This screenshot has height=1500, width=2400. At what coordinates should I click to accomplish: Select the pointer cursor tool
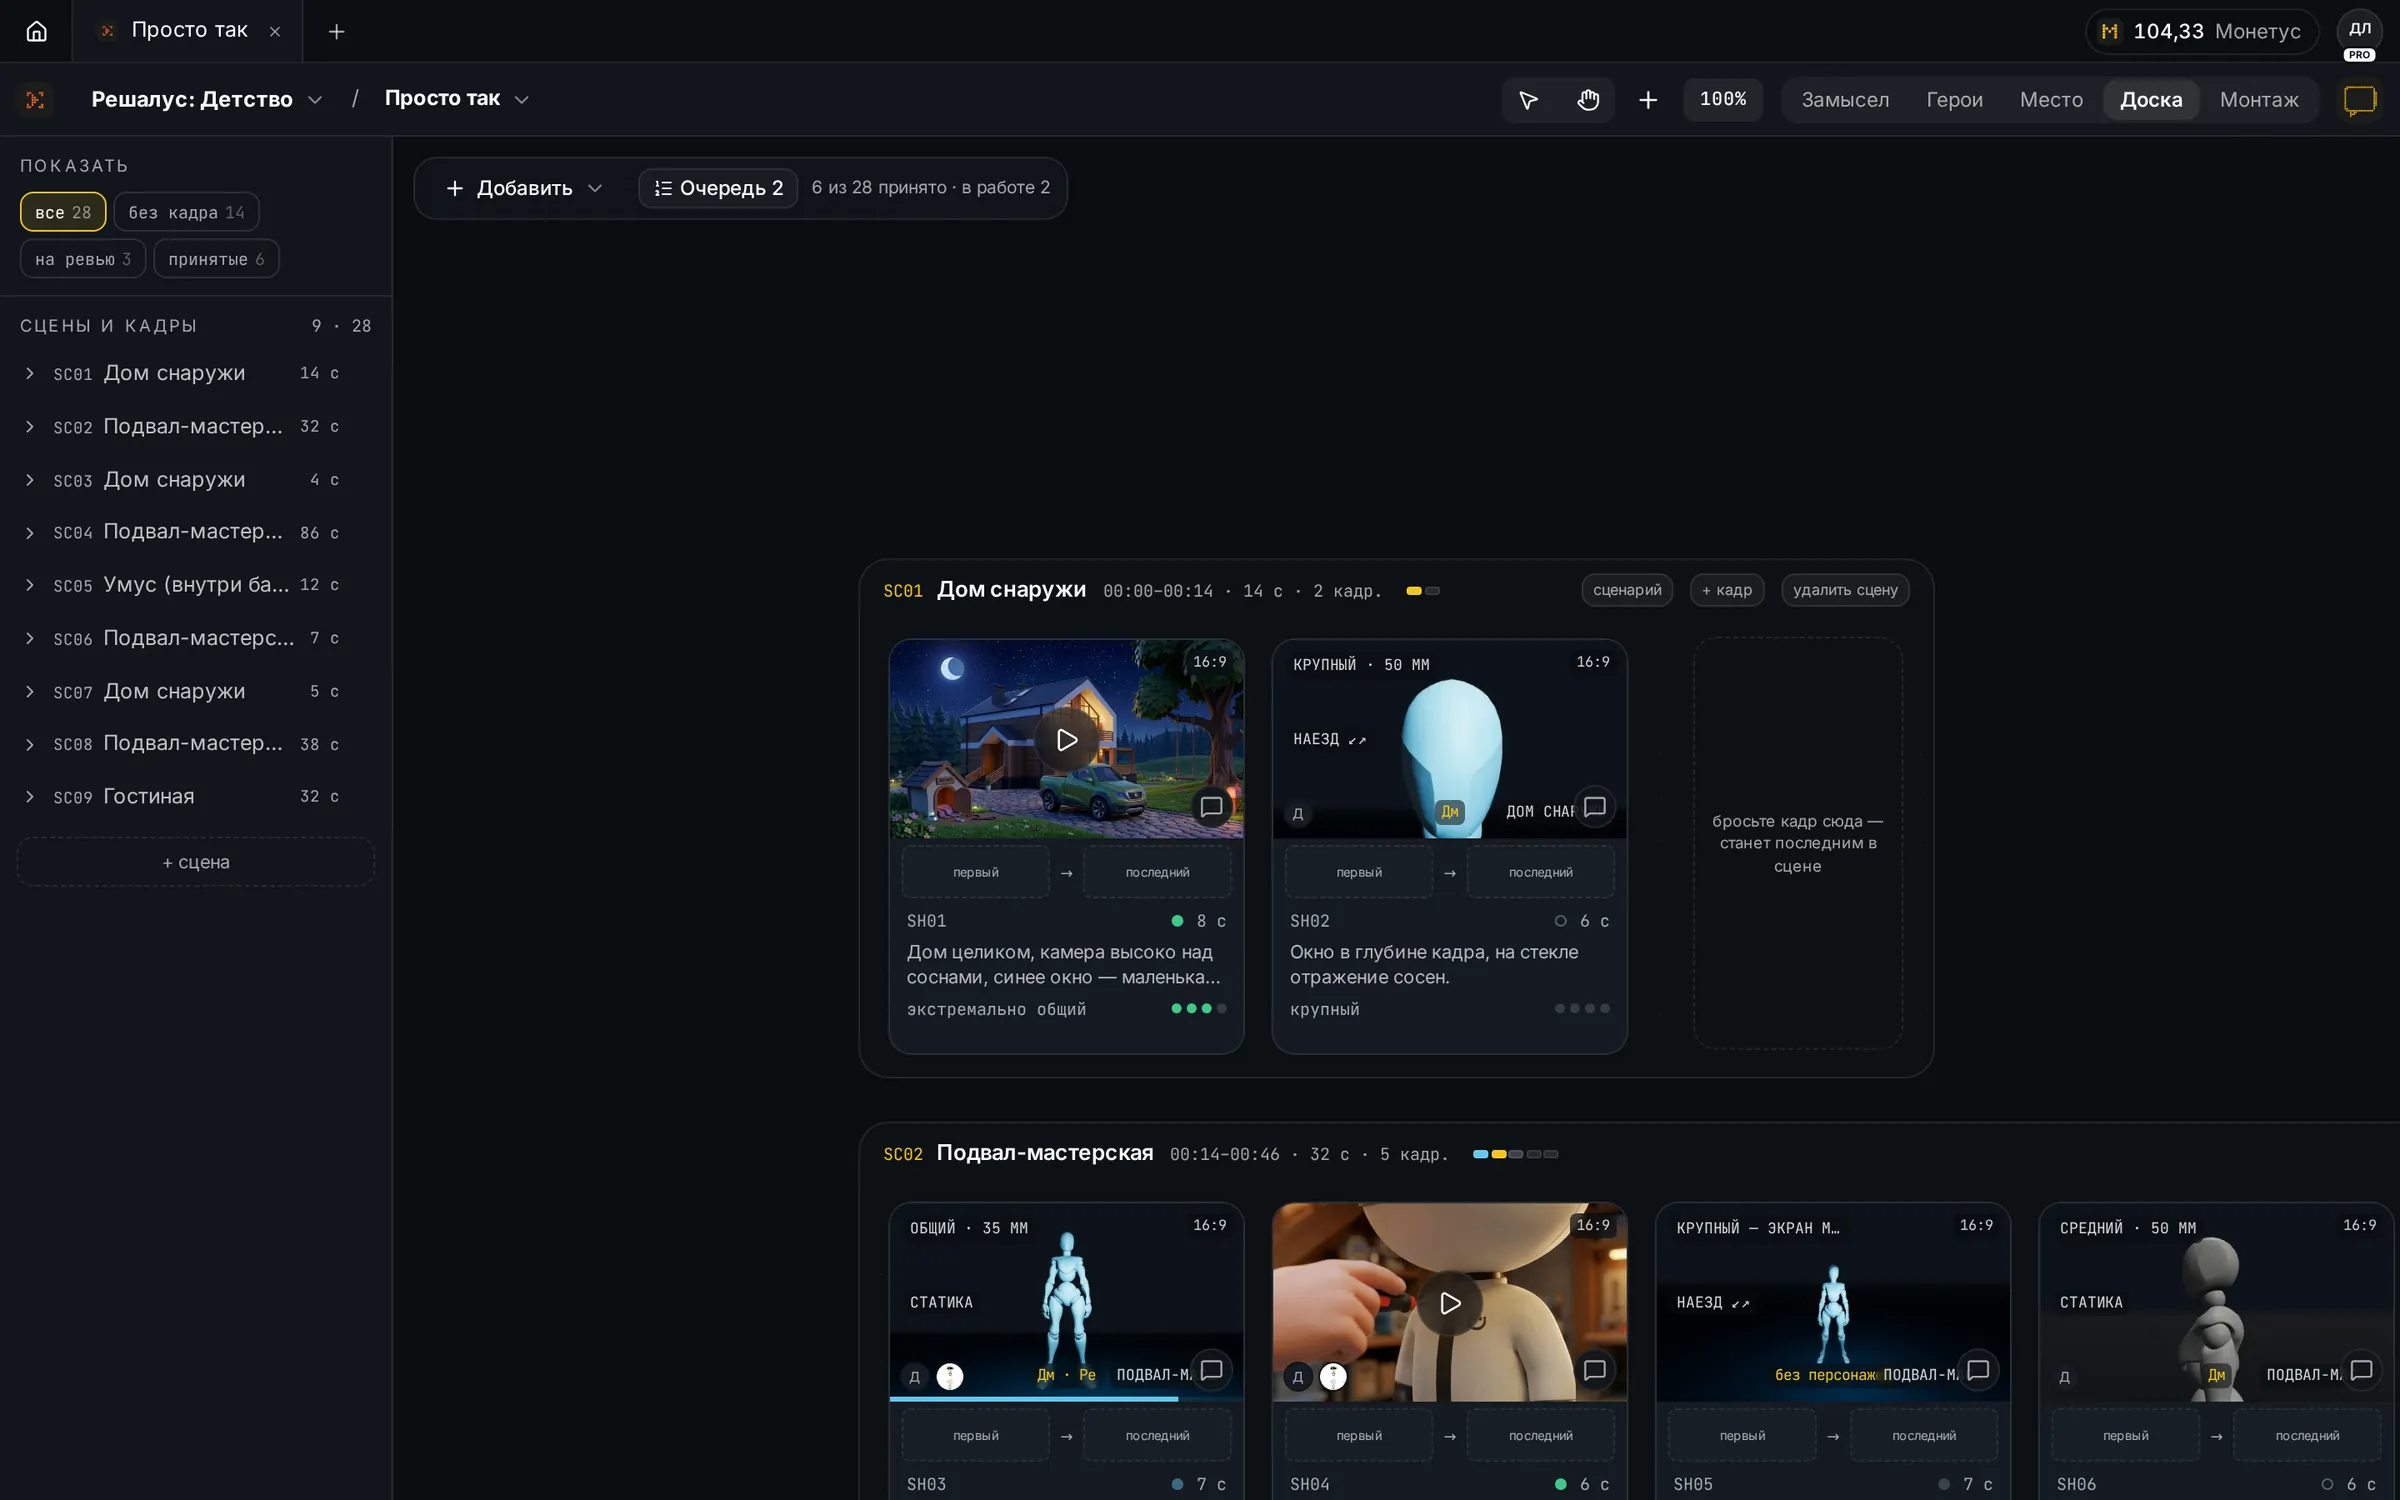tap(1528, 100)
